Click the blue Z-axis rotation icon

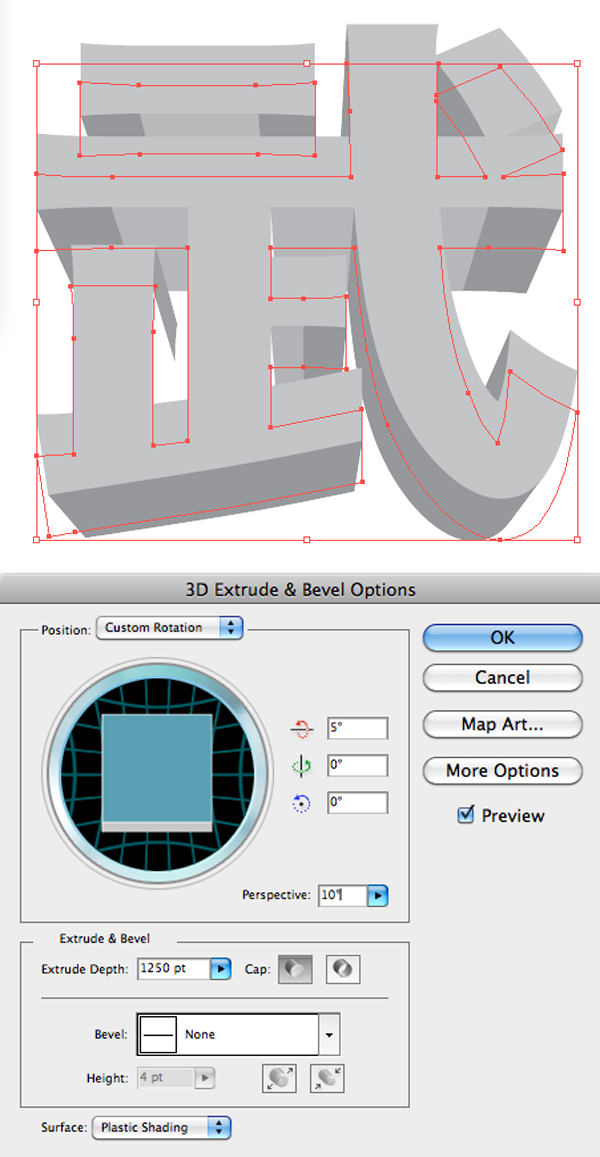(302, 804)
